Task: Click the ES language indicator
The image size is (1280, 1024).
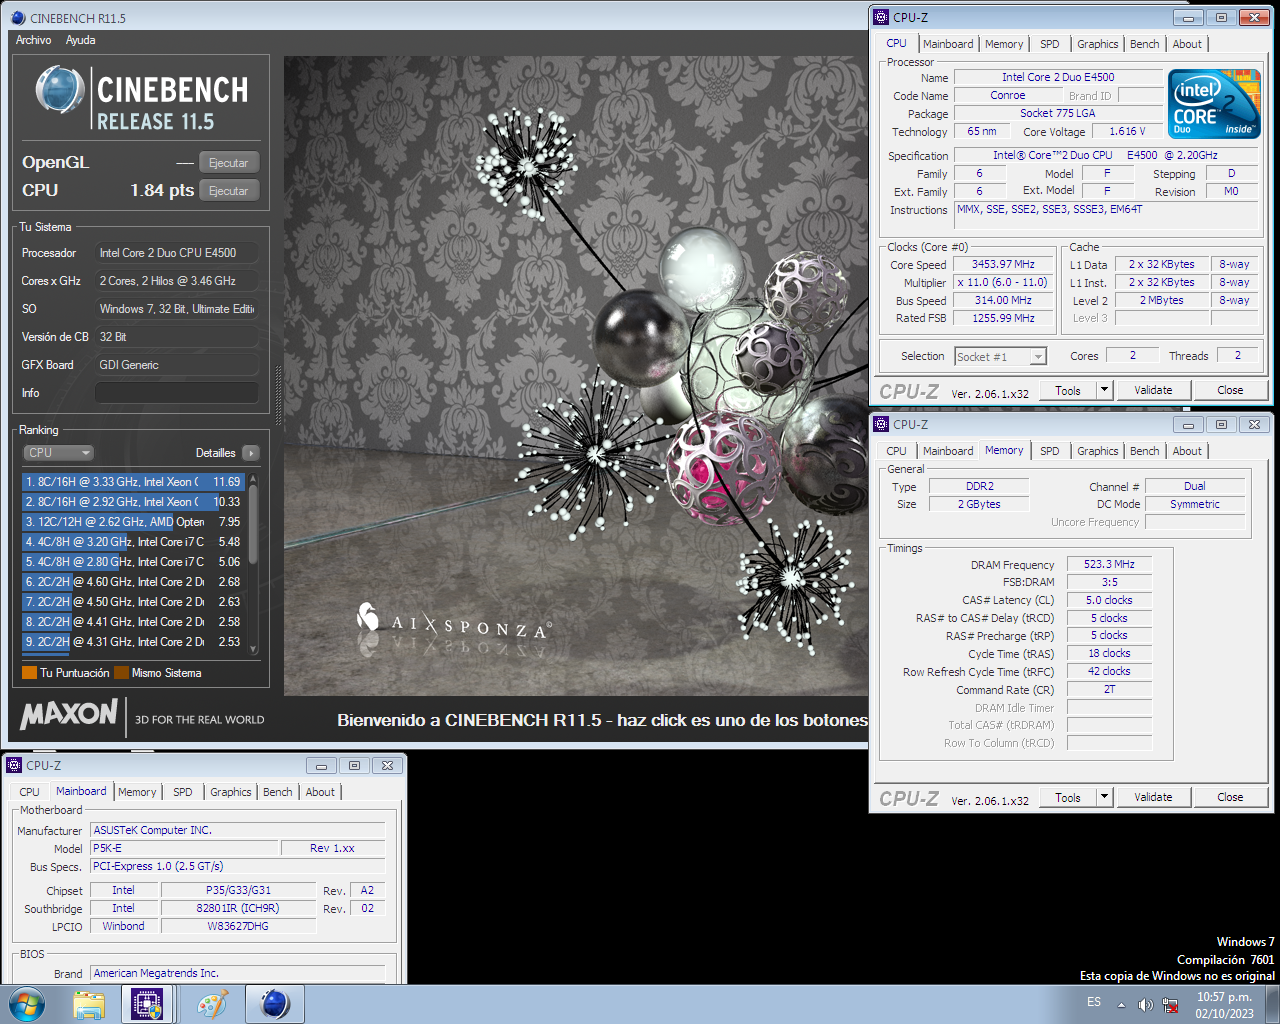Action: coord(1094,1002)
